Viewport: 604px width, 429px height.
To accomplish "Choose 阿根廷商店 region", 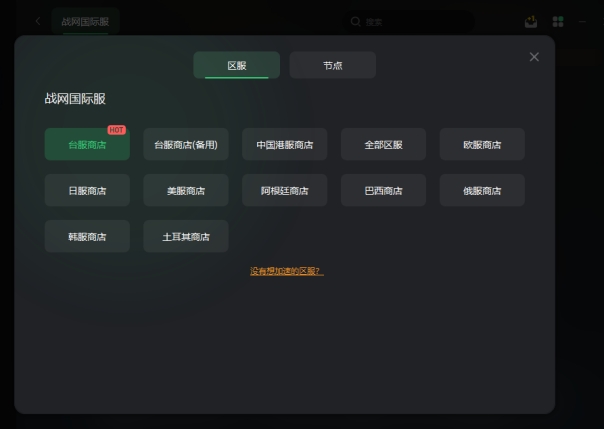I will coord(285,190).
